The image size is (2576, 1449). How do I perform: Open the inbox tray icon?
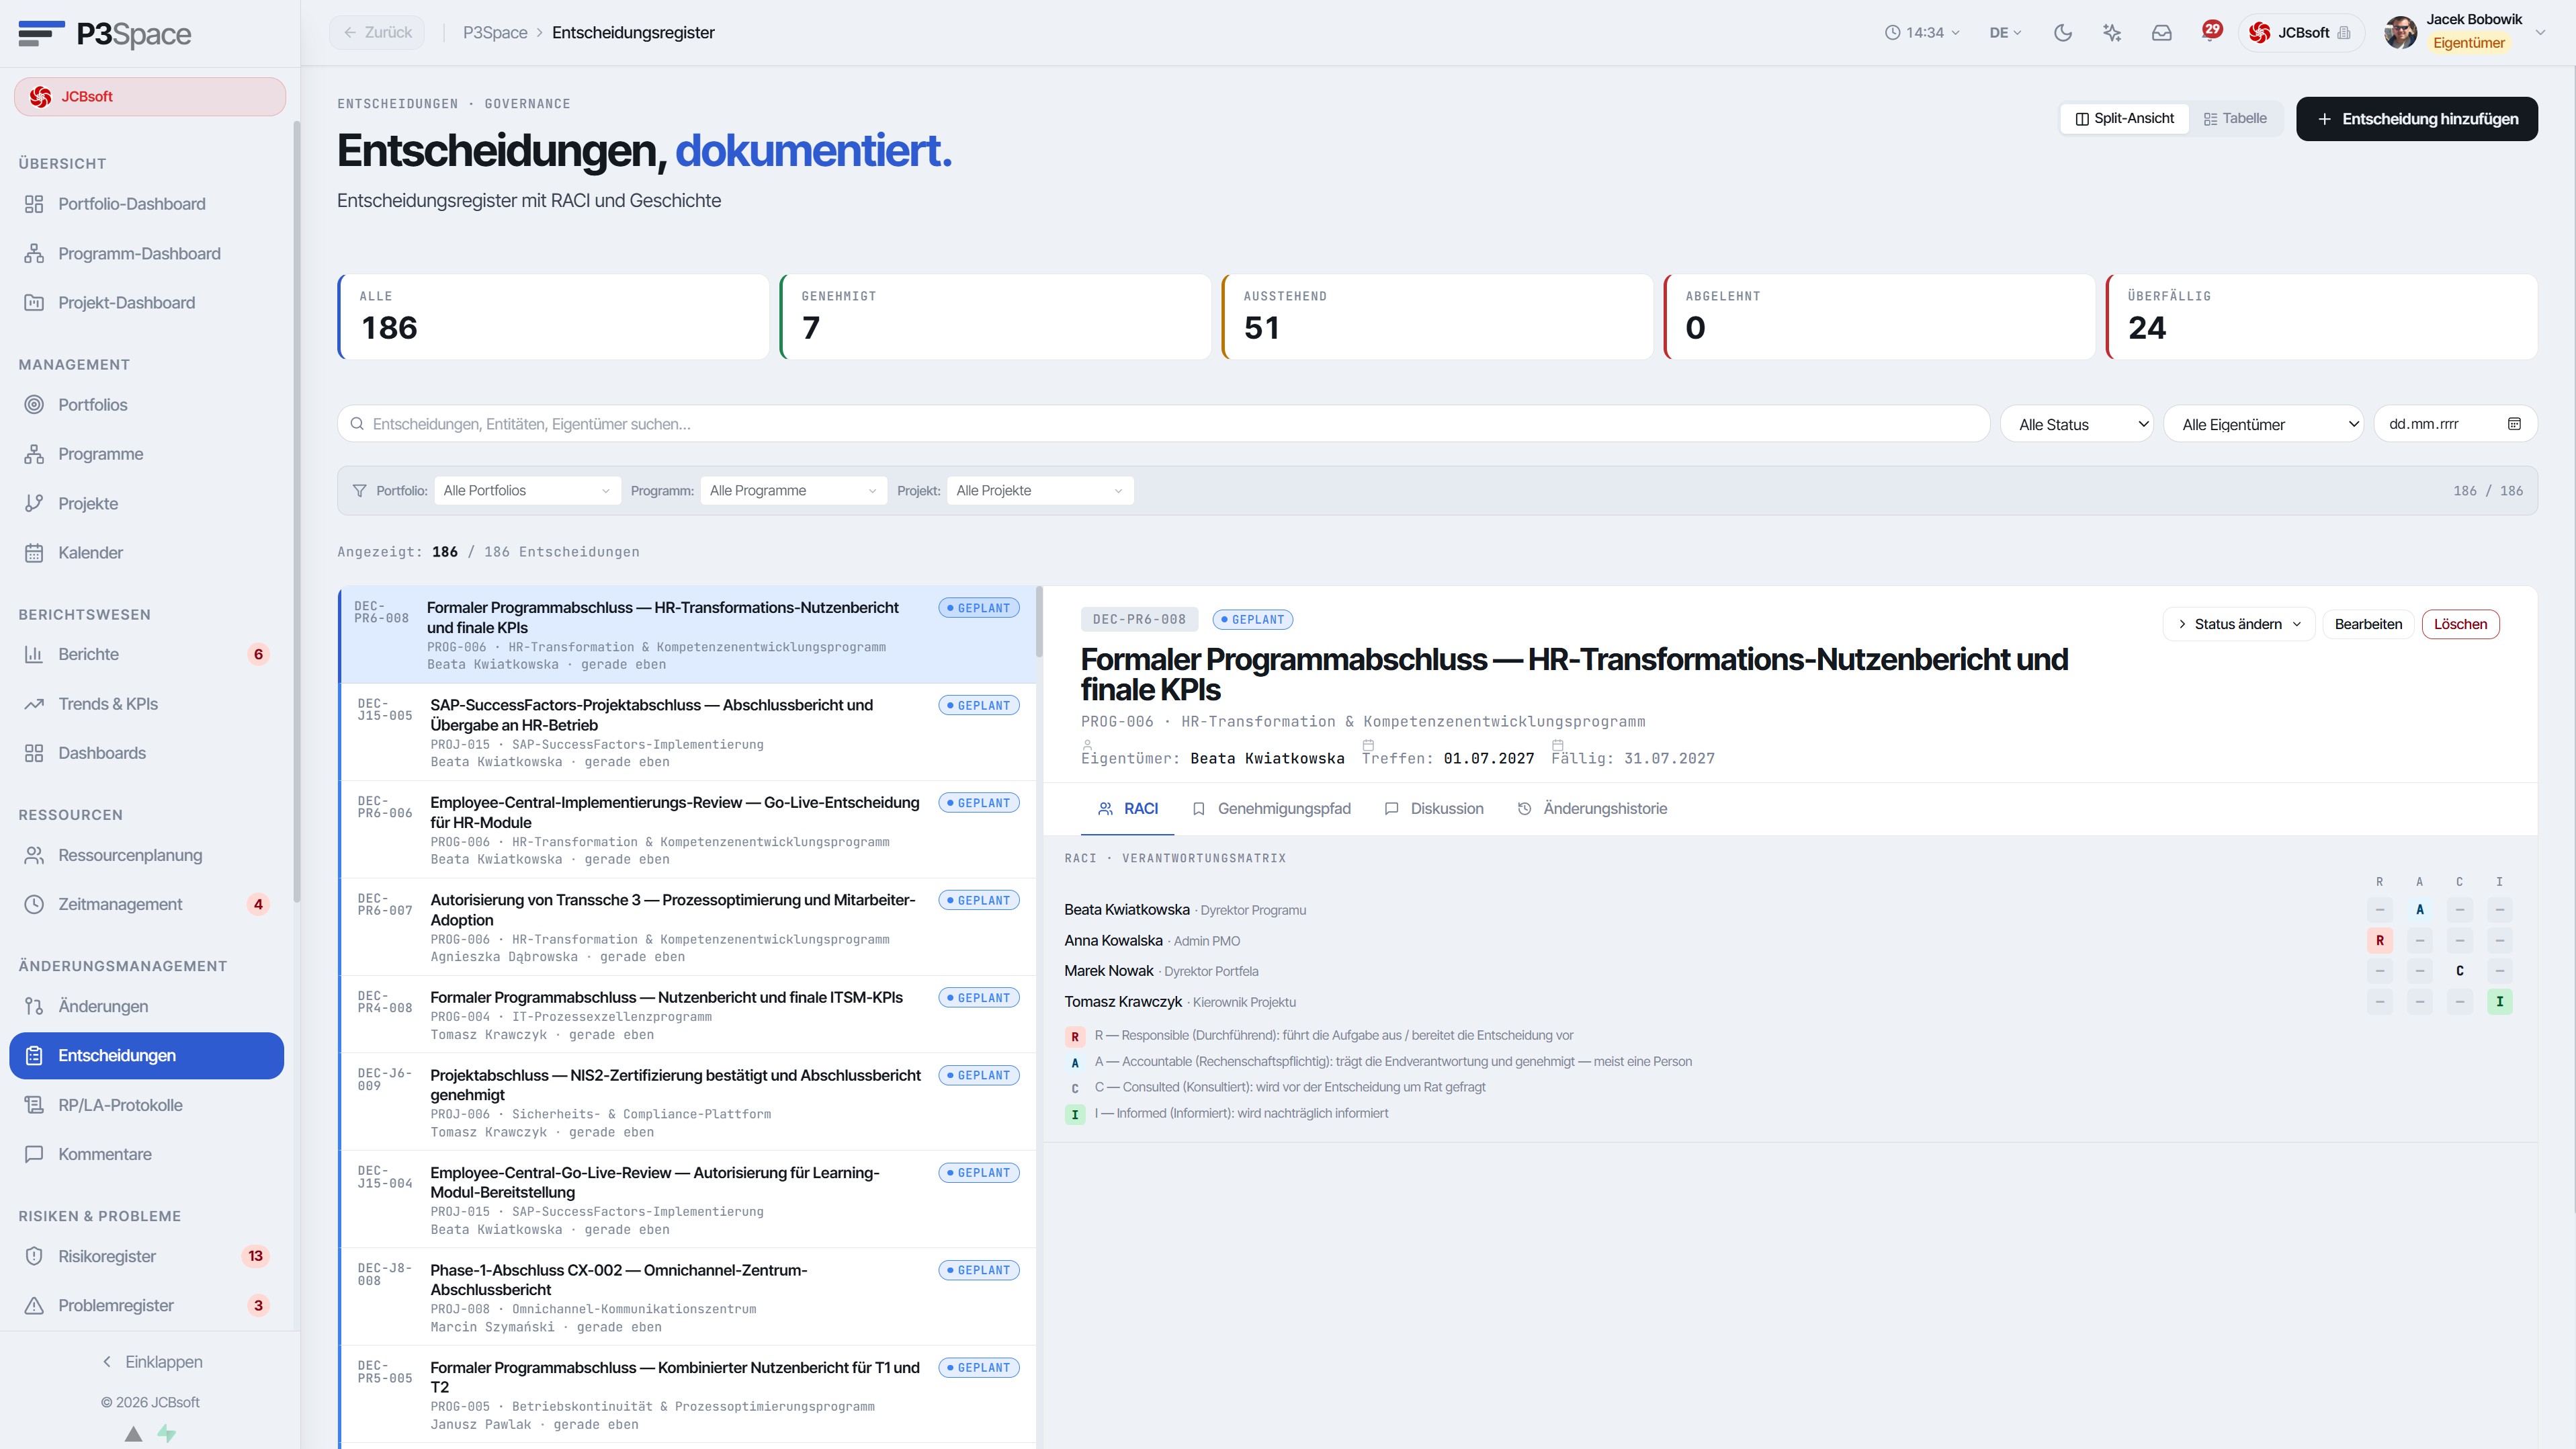click(2162, 33)
